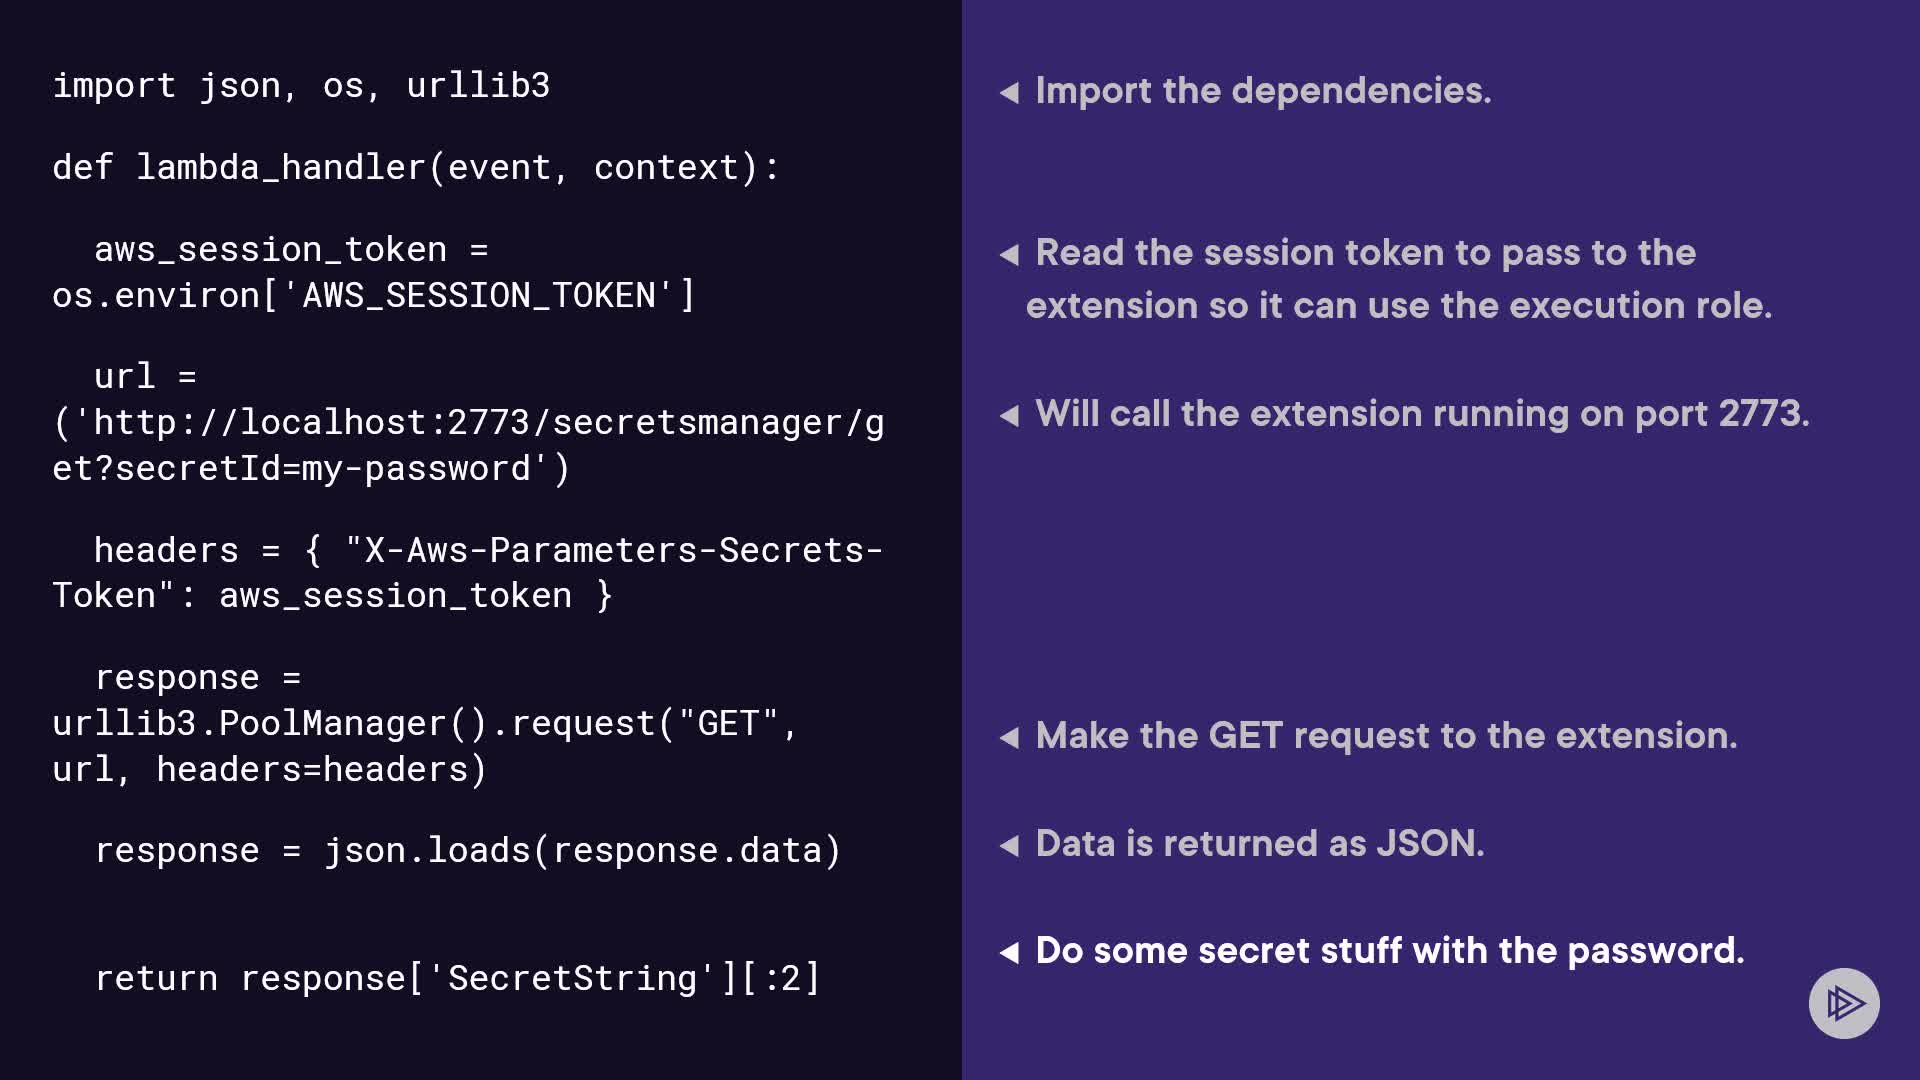
Task: Select 'Make the GET request to the extension.'
Action: [1386, 736]
